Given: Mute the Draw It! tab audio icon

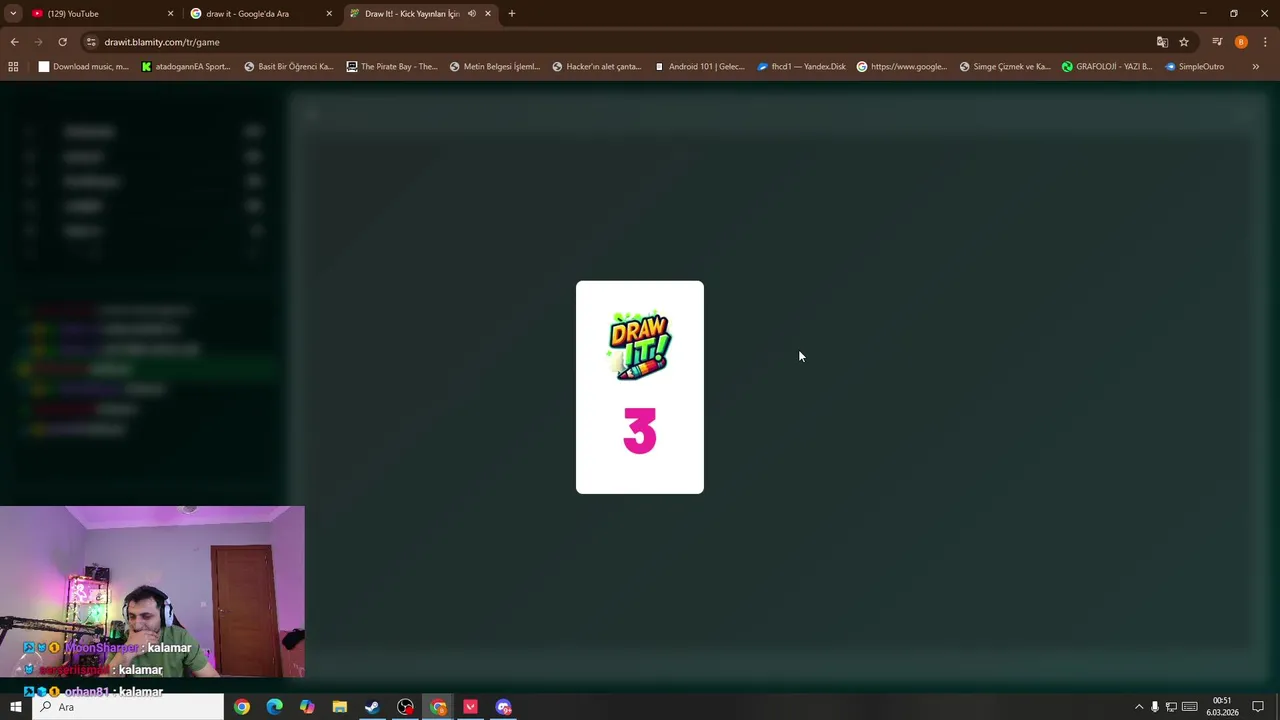Looking at the screenshot, I should coord(472,14).
